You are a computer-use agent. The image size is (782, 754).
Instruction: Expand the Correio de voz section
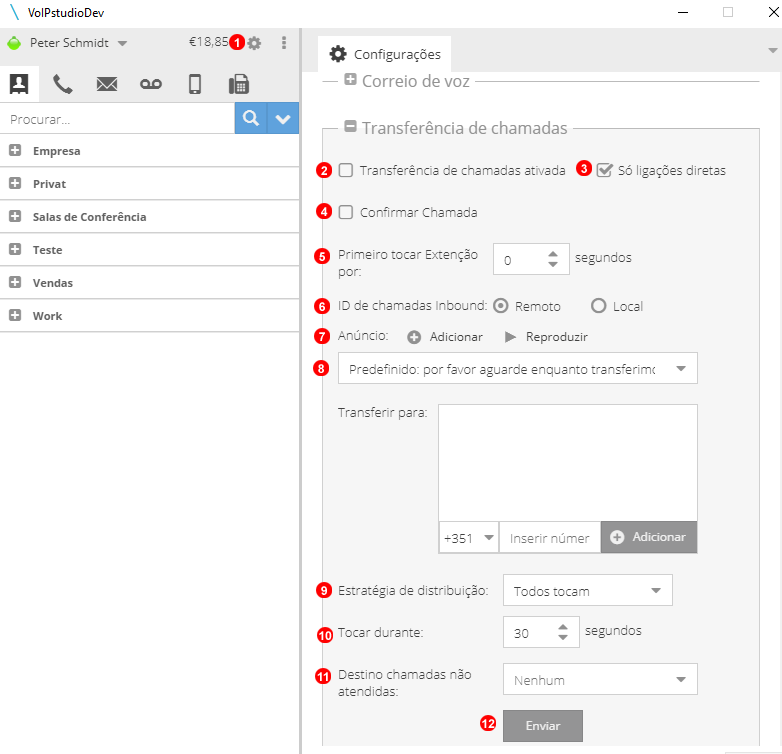[350, 79]
